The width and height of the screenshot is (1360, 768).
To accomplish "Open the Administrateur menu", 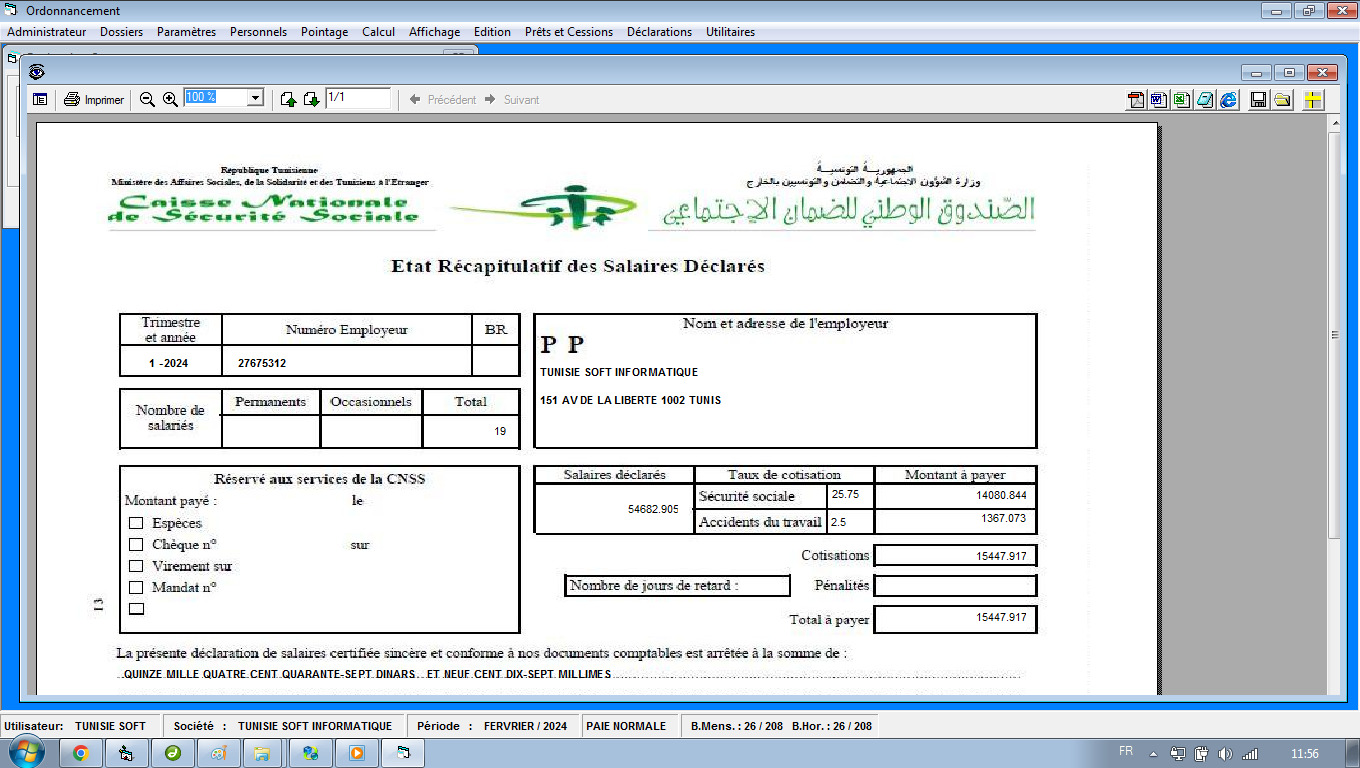I will pos(47,32).
